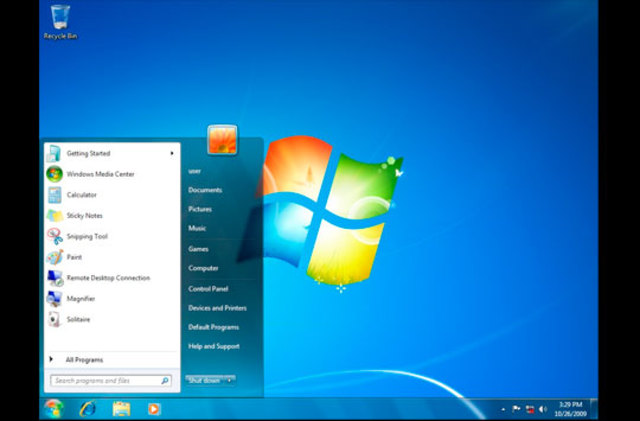This screenshot has height=421, width=640.
Task: Select Default Programs
Action: pos(213,327)
